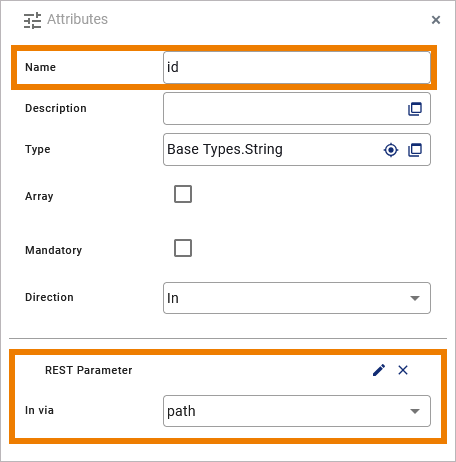Enable the Mandatory checkbox
The image size is (456, 462).
point(183,248)
